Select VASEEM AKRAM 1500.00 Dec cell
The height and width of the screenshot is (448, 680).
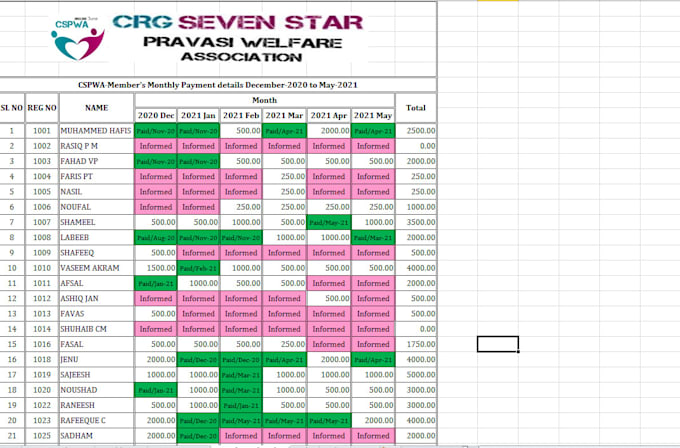(156, 268)
